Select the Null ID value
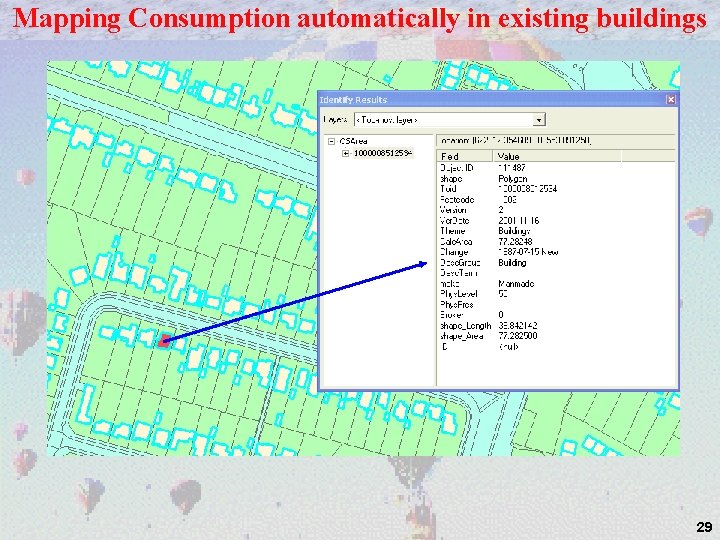The width and height of the screenshot is (720, 540). click(x=508, y=347)
